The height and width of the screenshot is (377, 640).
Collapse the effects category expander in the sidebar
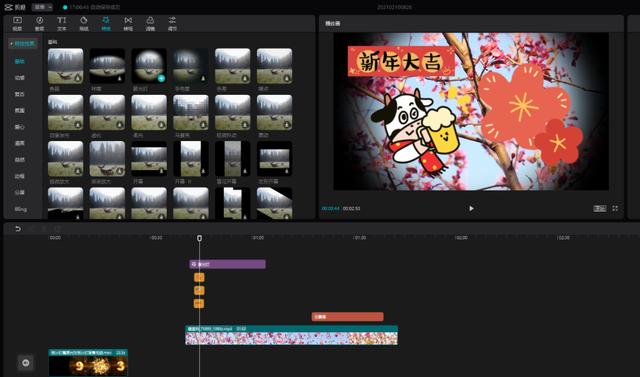click(x=23, y=44)
